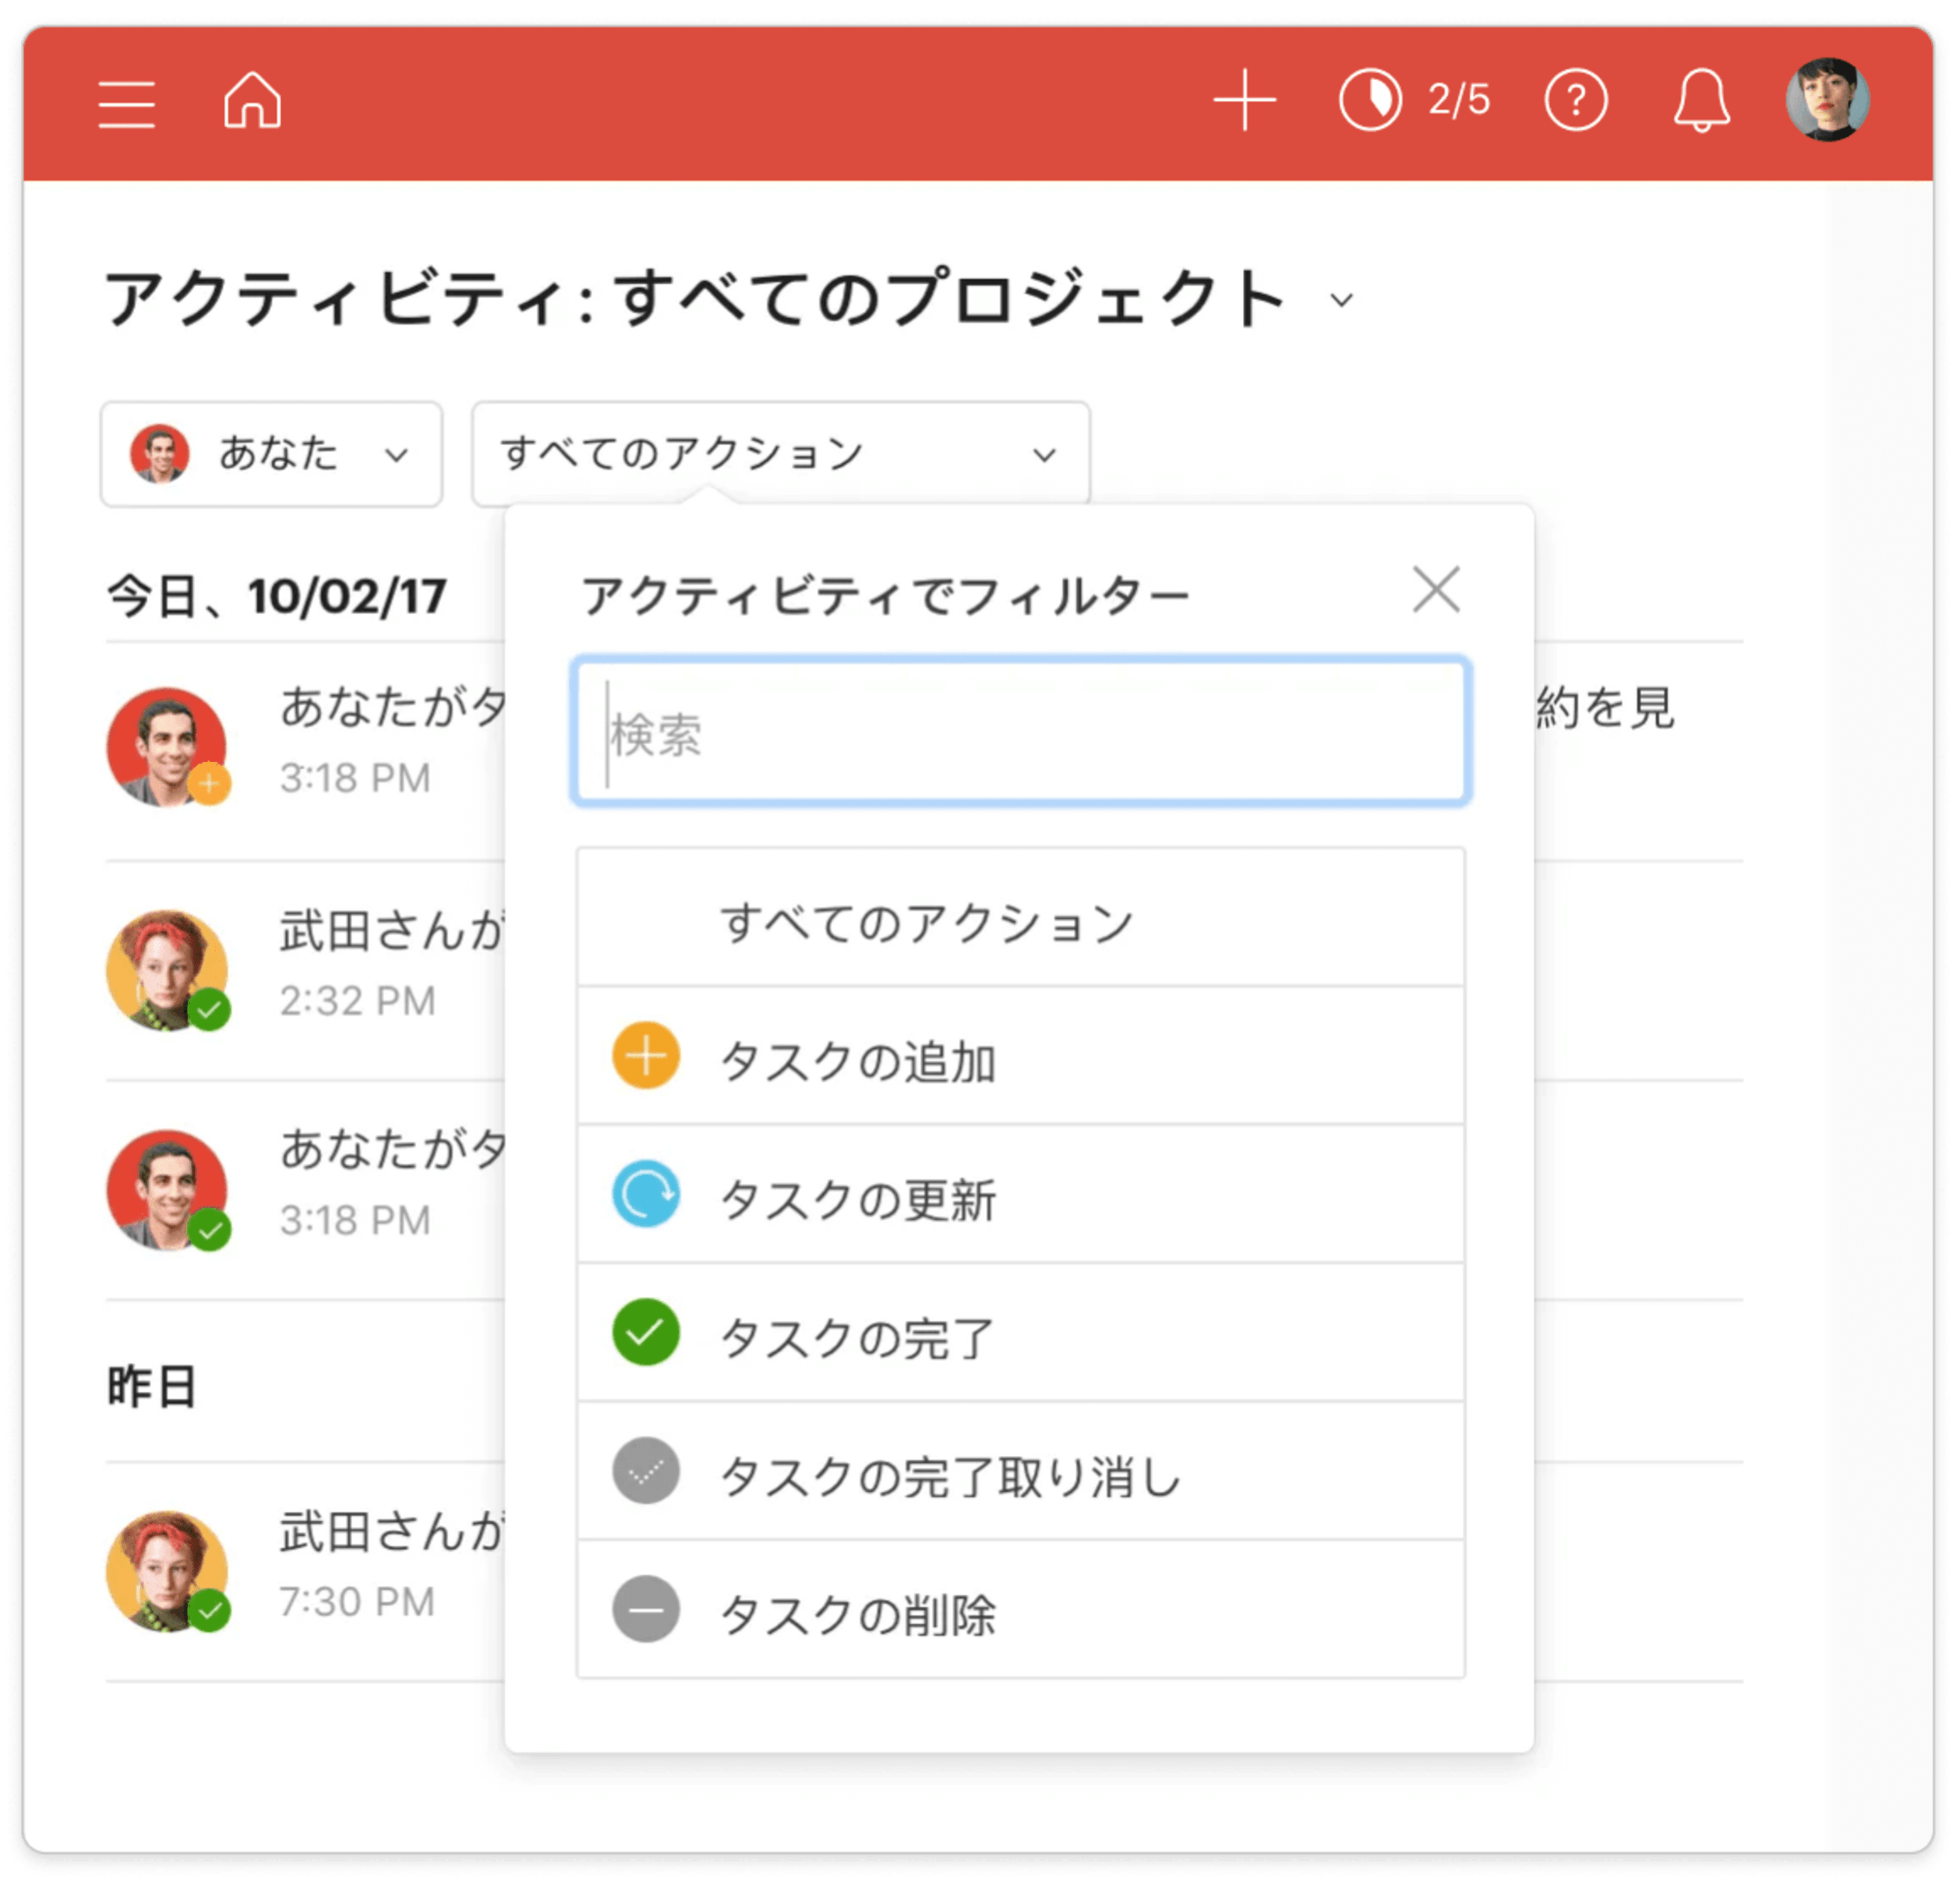Click the orange plus タスクの追加 icon
1960x1896 pixels.
646,1056
